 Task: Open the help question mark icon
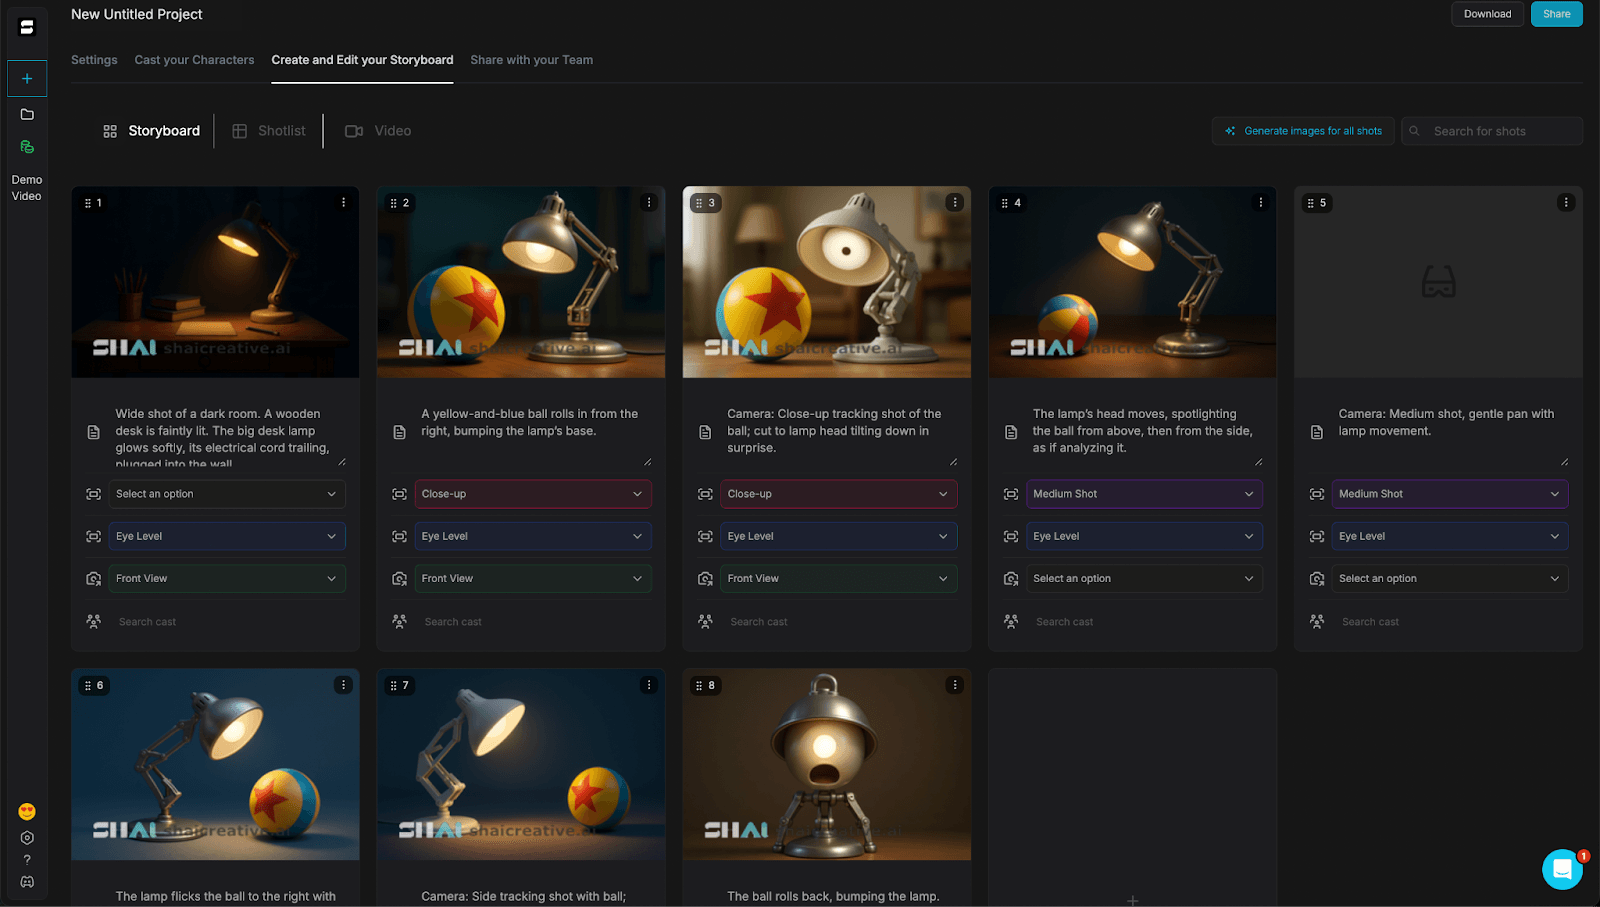(27, 860)
